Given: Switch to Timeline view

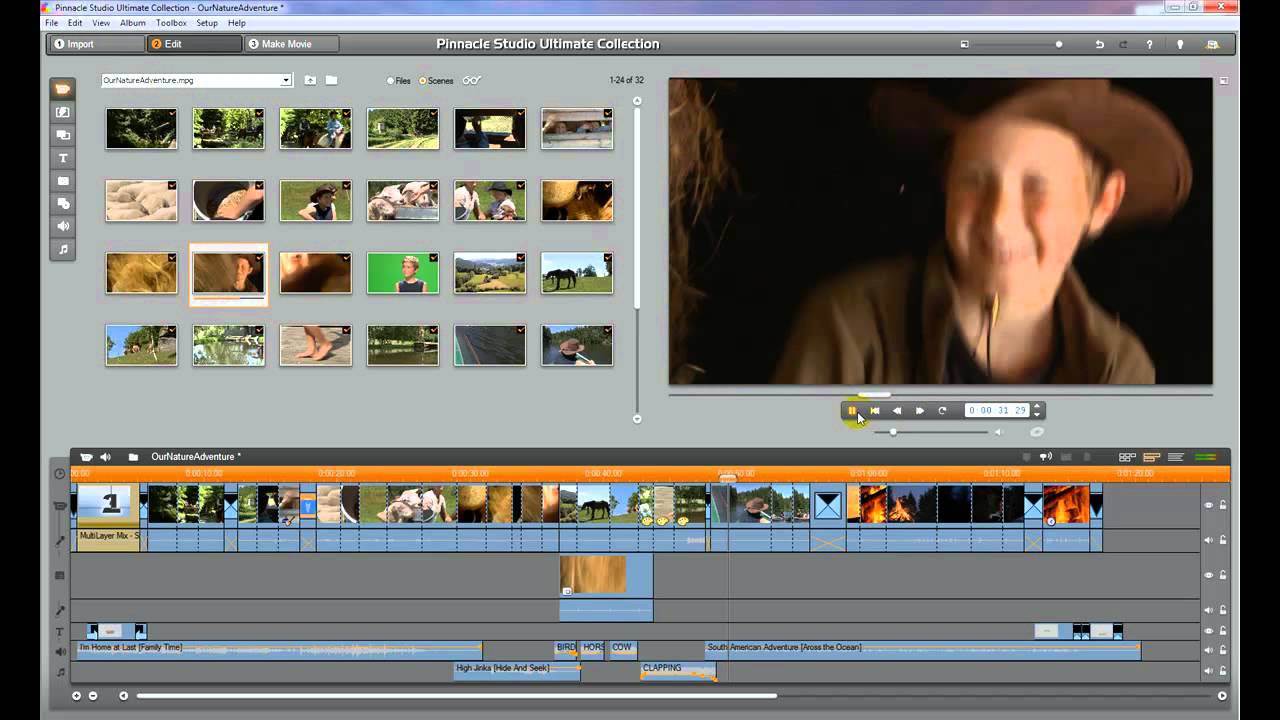Looking at the screenshot, I should (1151, 457).
